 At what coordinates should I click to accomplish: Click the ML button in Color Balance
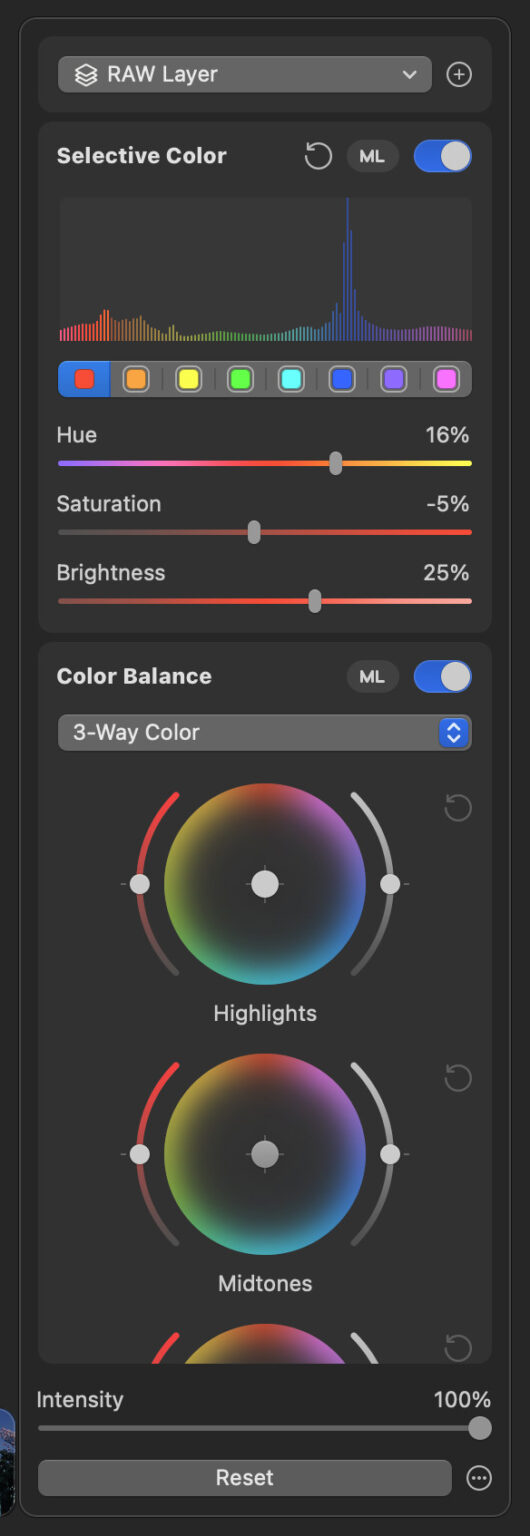373,677
